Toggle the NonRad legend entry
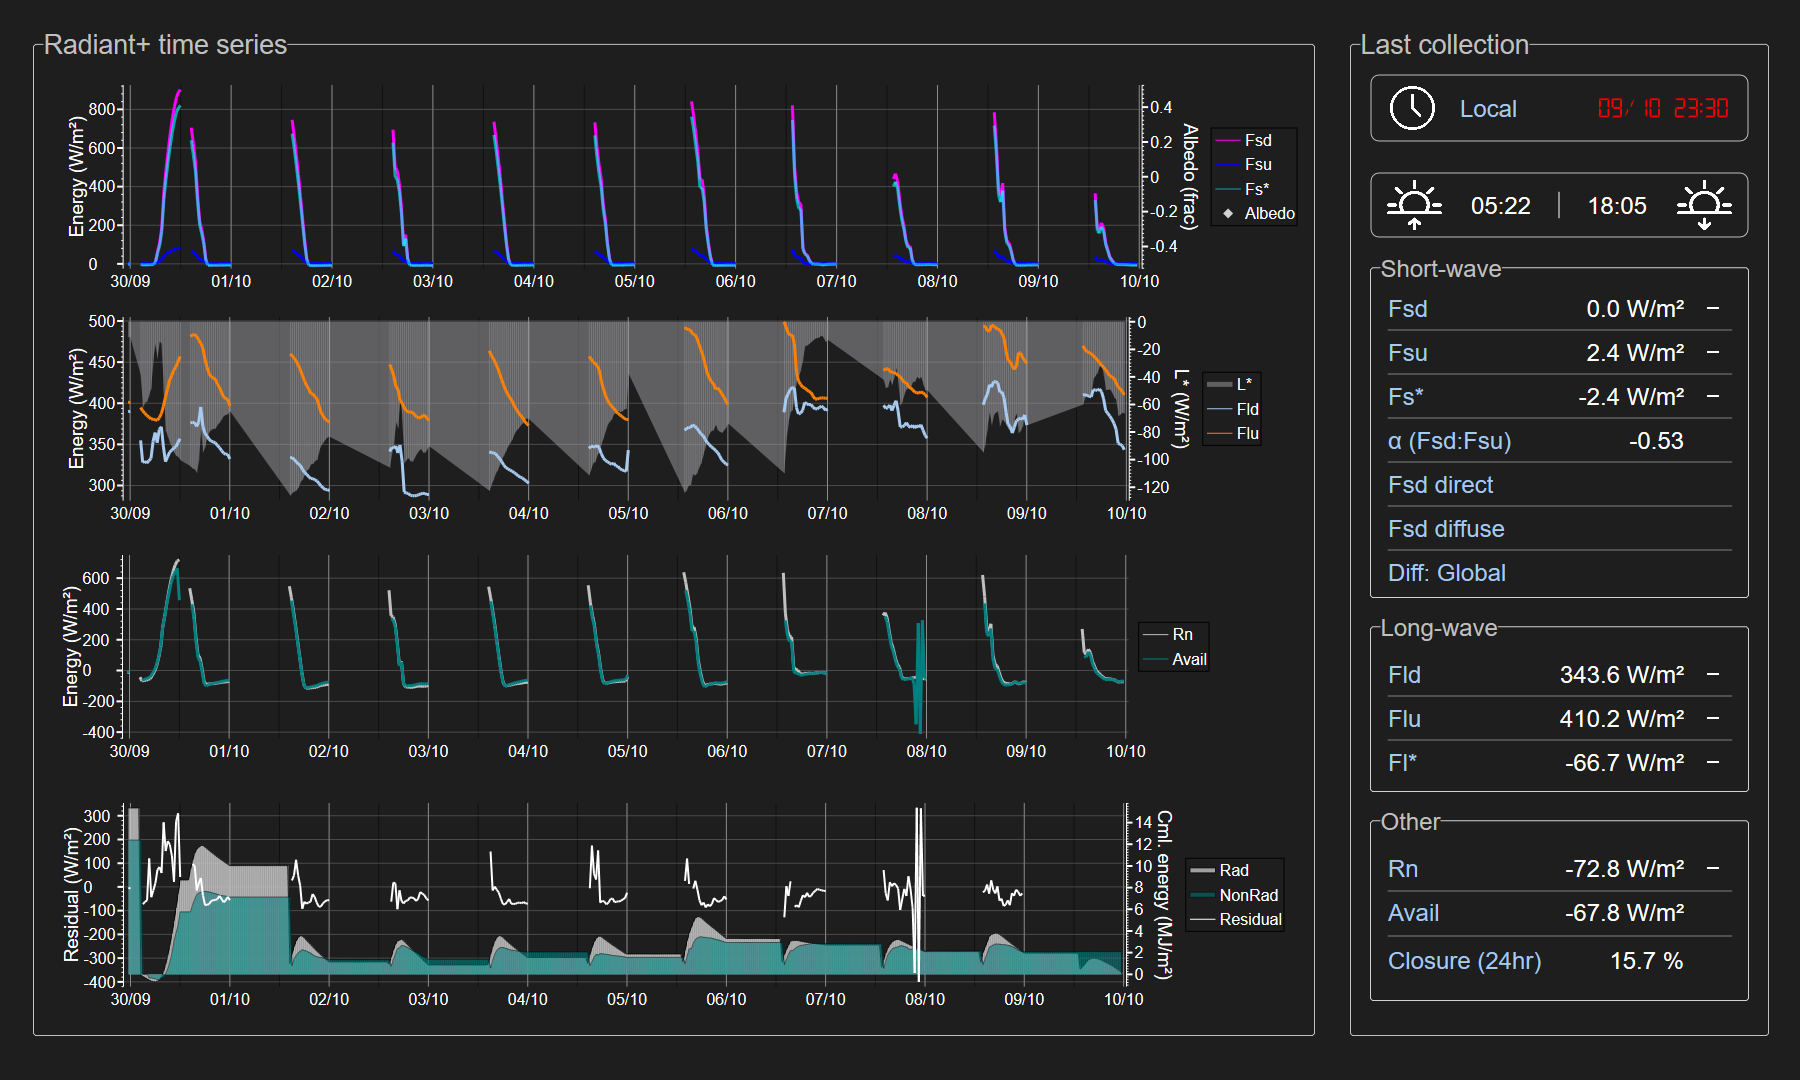The image size is (1800, 1080). click(x=1248, y=895)
